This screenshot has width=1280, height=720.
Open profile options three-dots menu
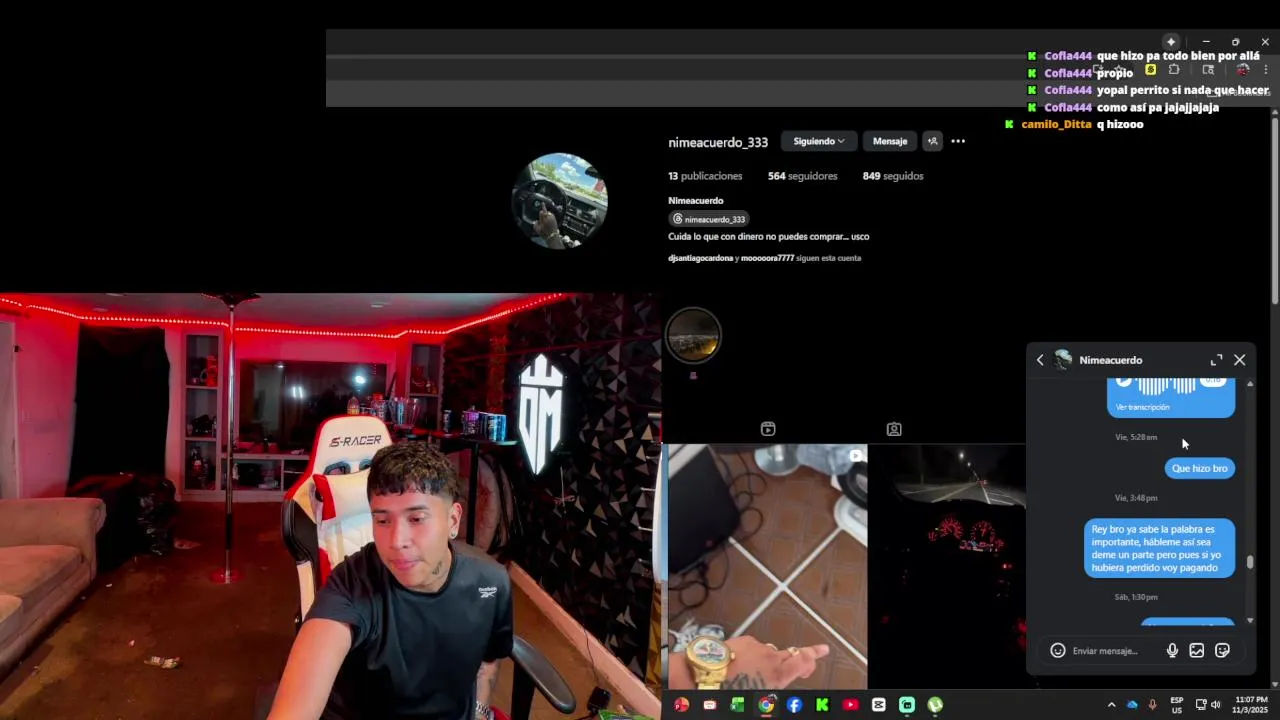(x=958, y=141)
